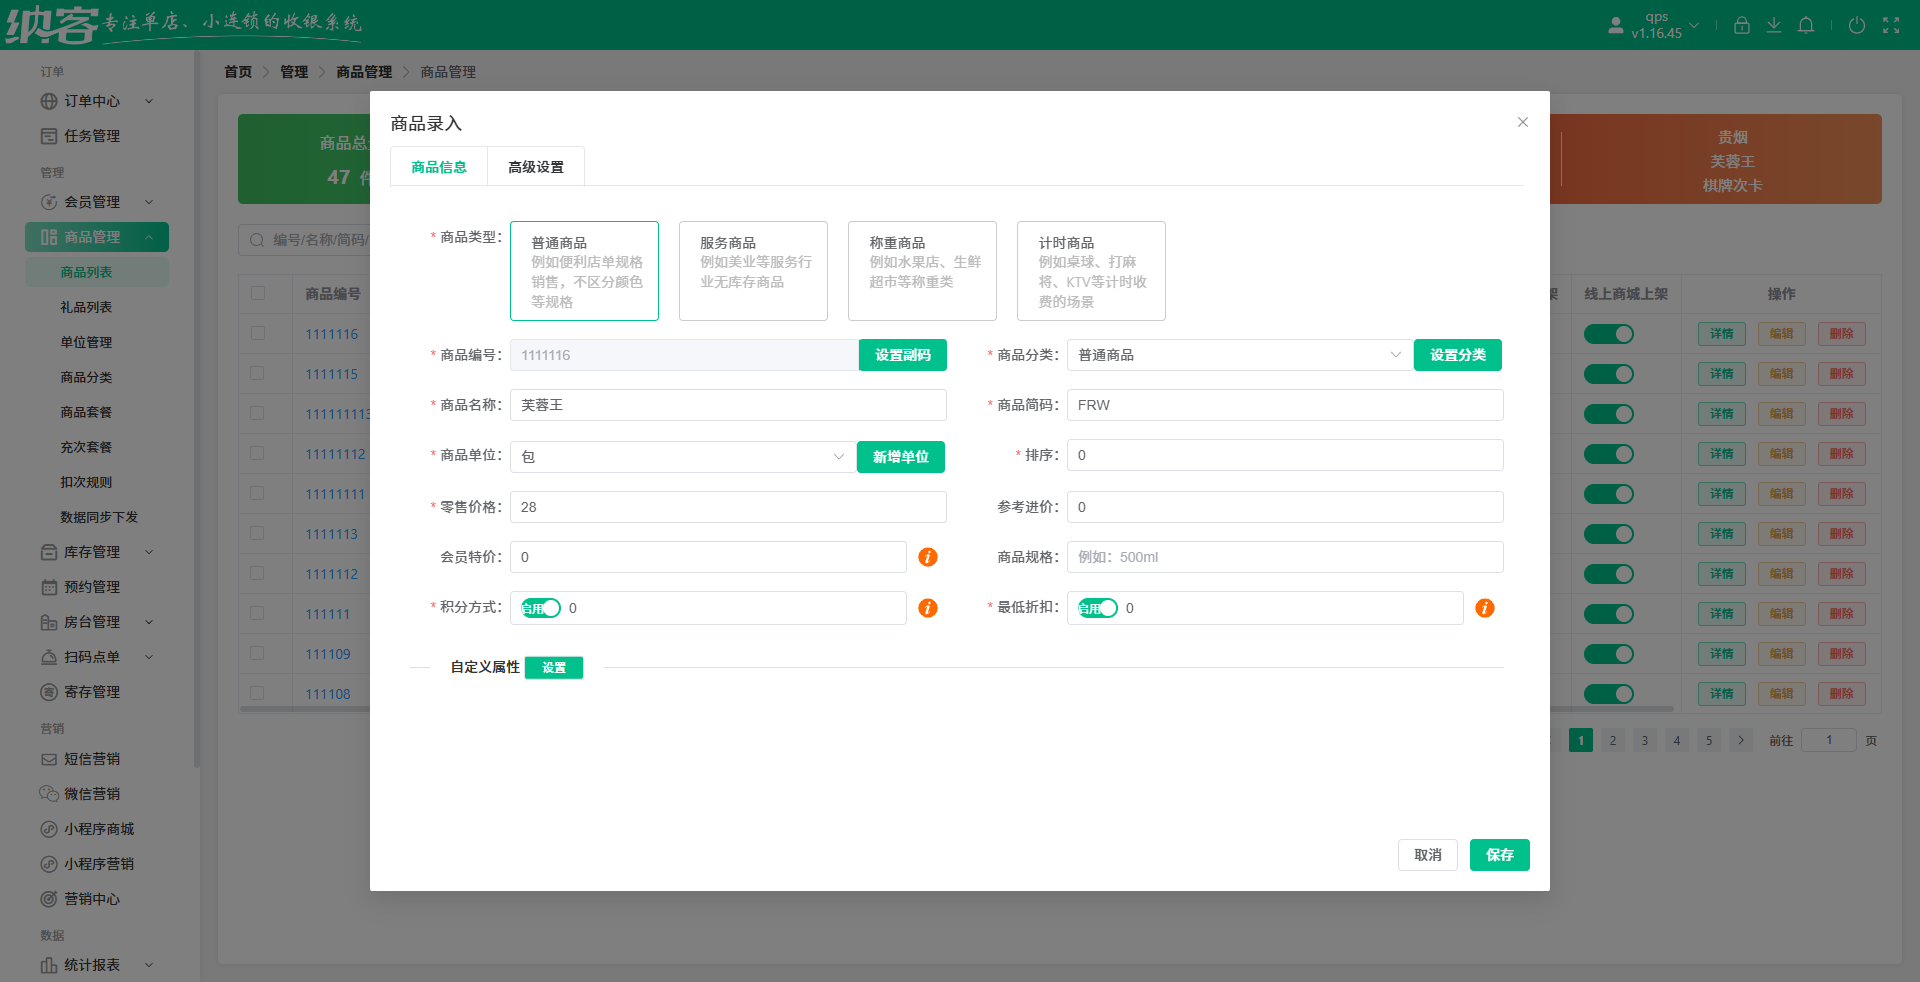Click the lock screen icon in header
The image size is (1920, 982).
click(x=1742, y=25)
